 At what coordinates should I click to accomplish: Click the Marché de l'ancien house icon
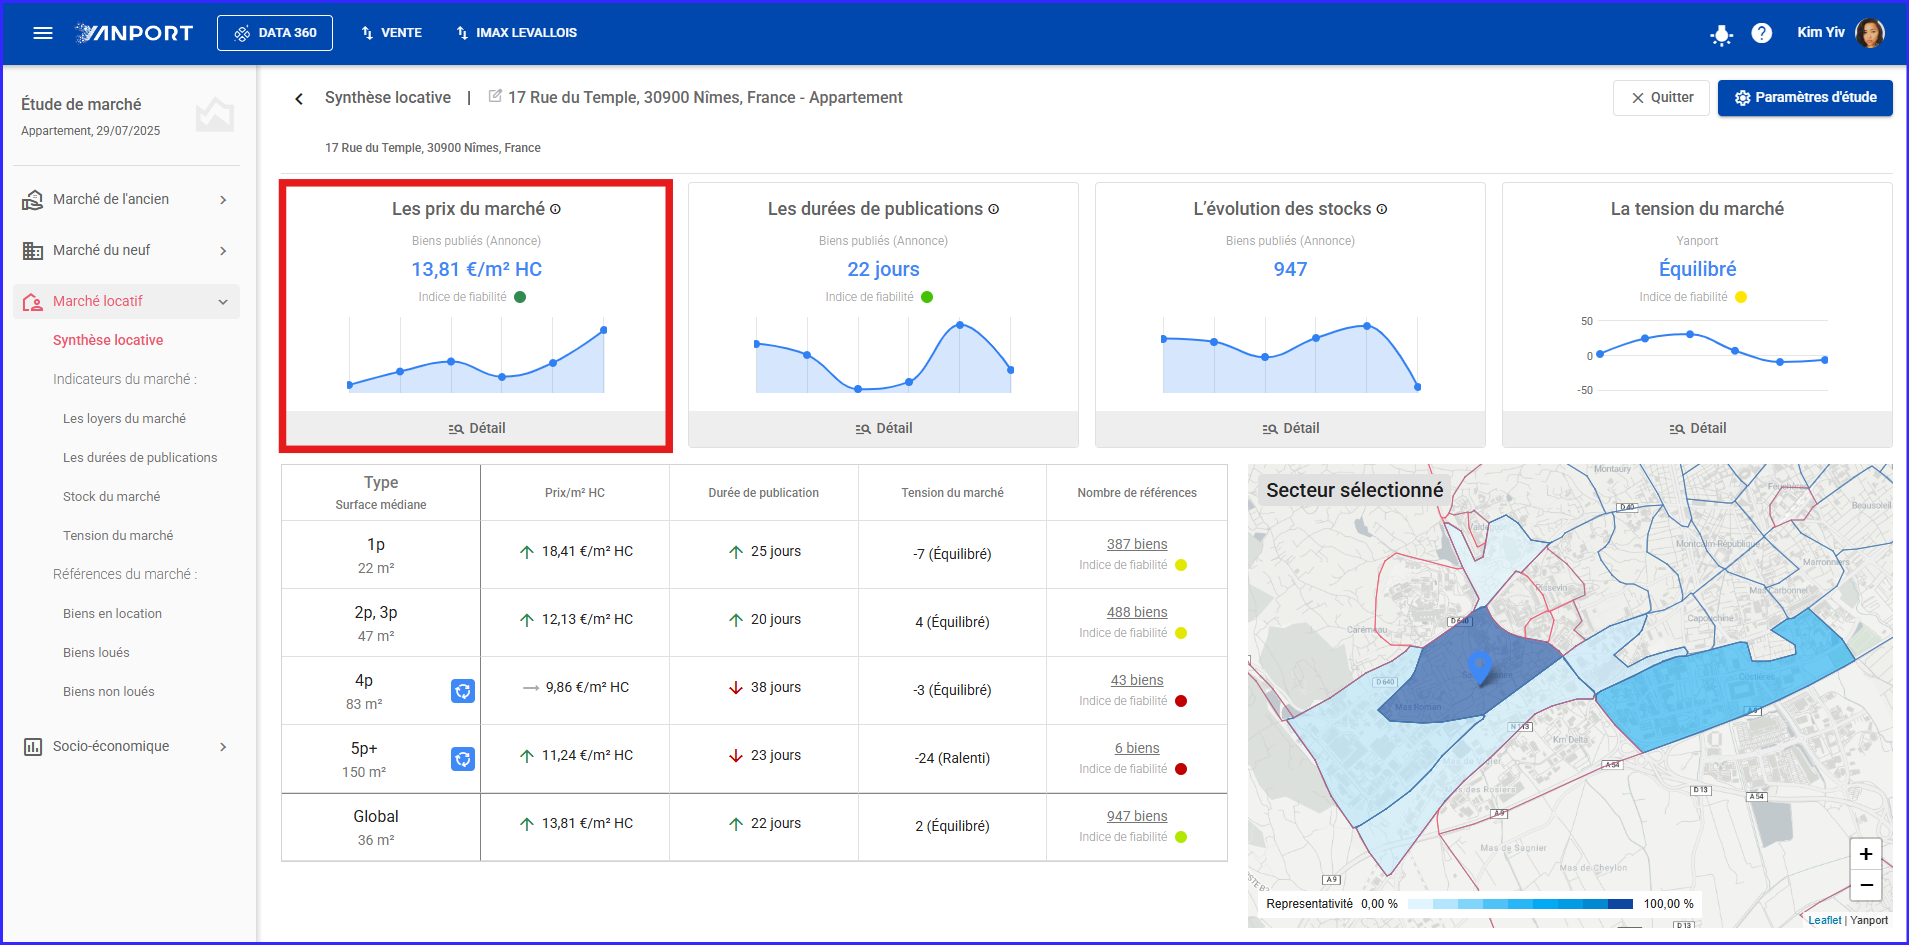(33, 200)
